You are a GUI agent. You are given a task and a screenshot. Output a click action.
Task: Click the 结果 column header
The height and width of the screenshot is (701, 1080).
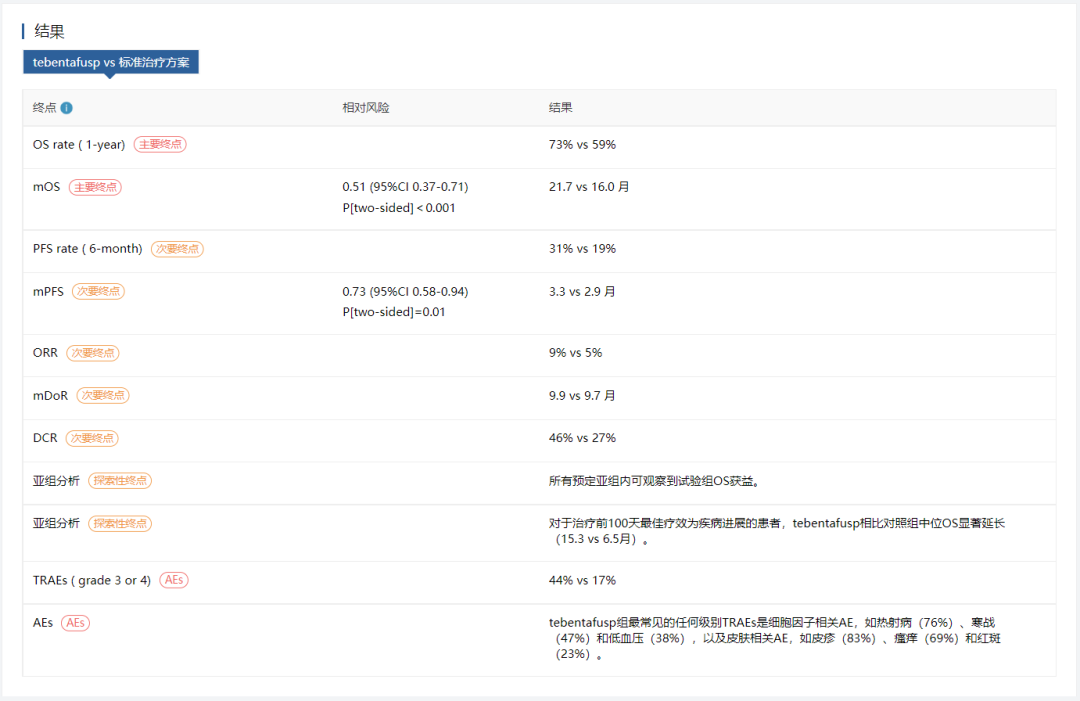click(561, 107)
